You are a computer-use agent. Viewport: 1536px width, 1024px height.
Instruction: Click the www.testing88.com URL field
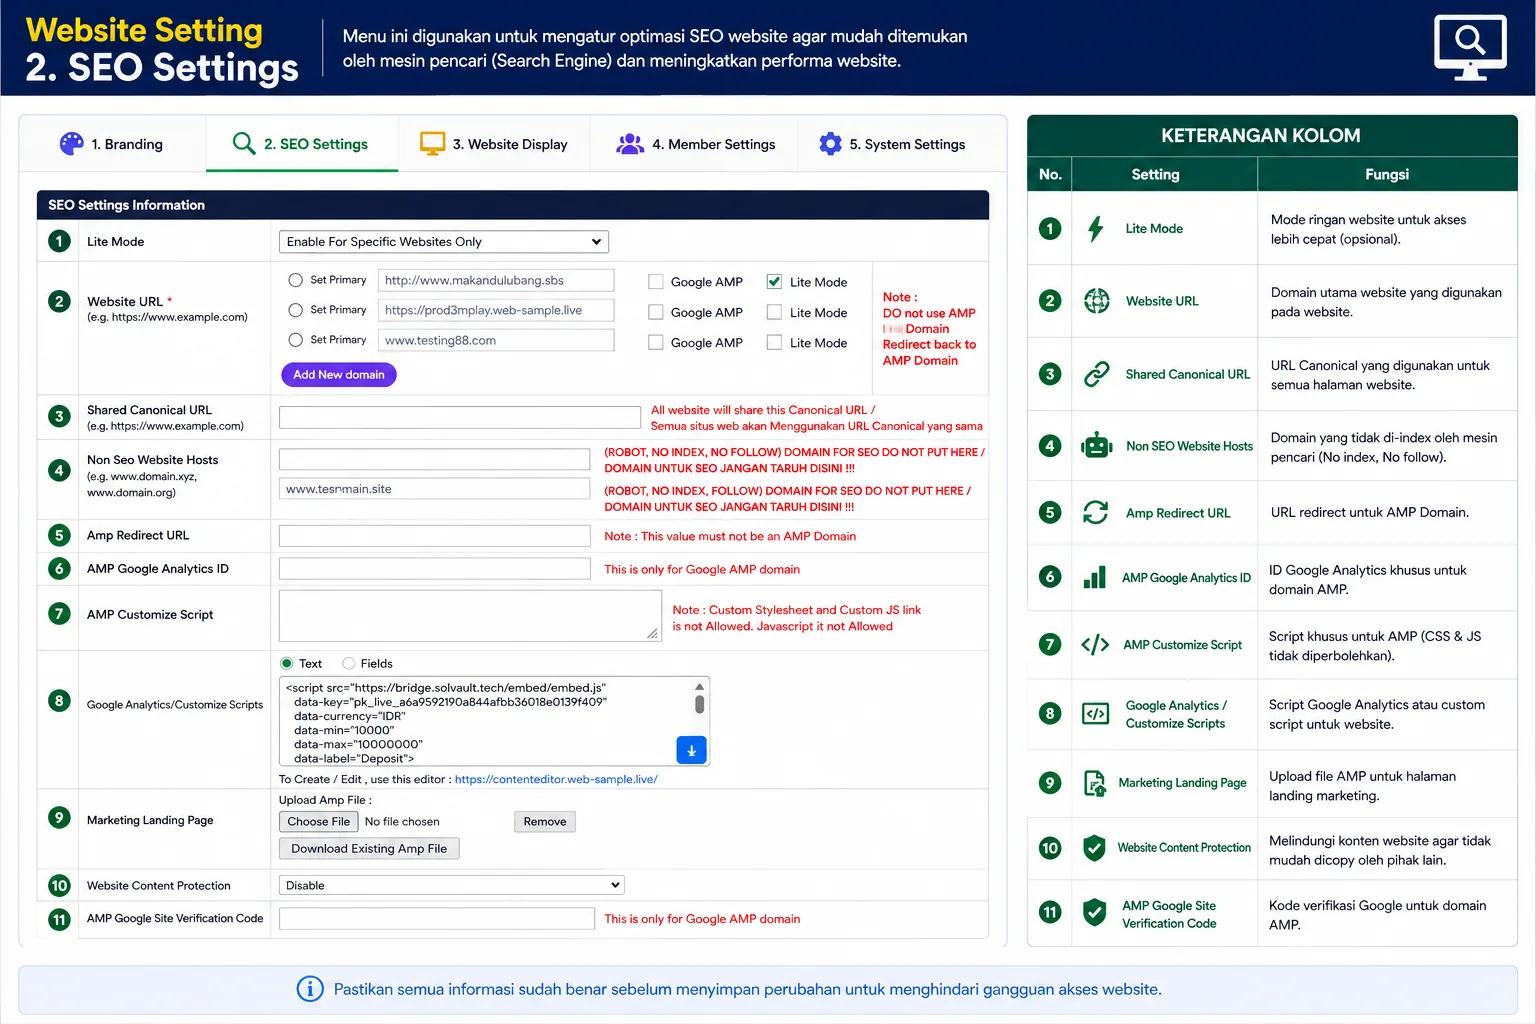[496, 340]
